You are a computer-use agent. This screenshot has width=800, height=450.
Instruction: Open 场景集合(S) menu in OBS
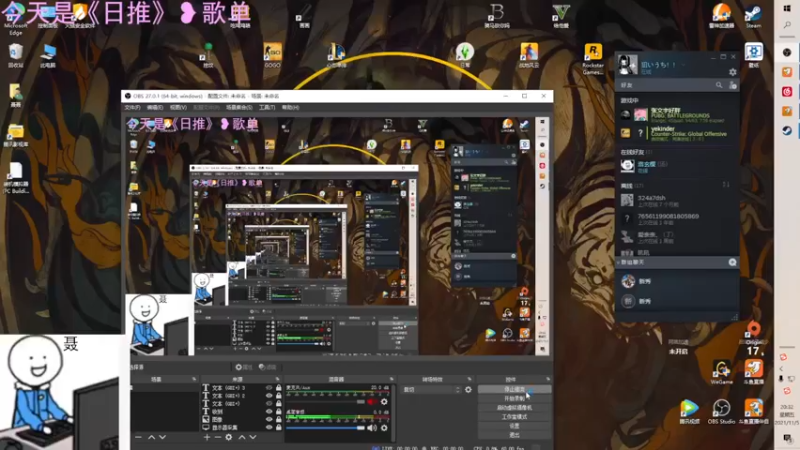239,108
